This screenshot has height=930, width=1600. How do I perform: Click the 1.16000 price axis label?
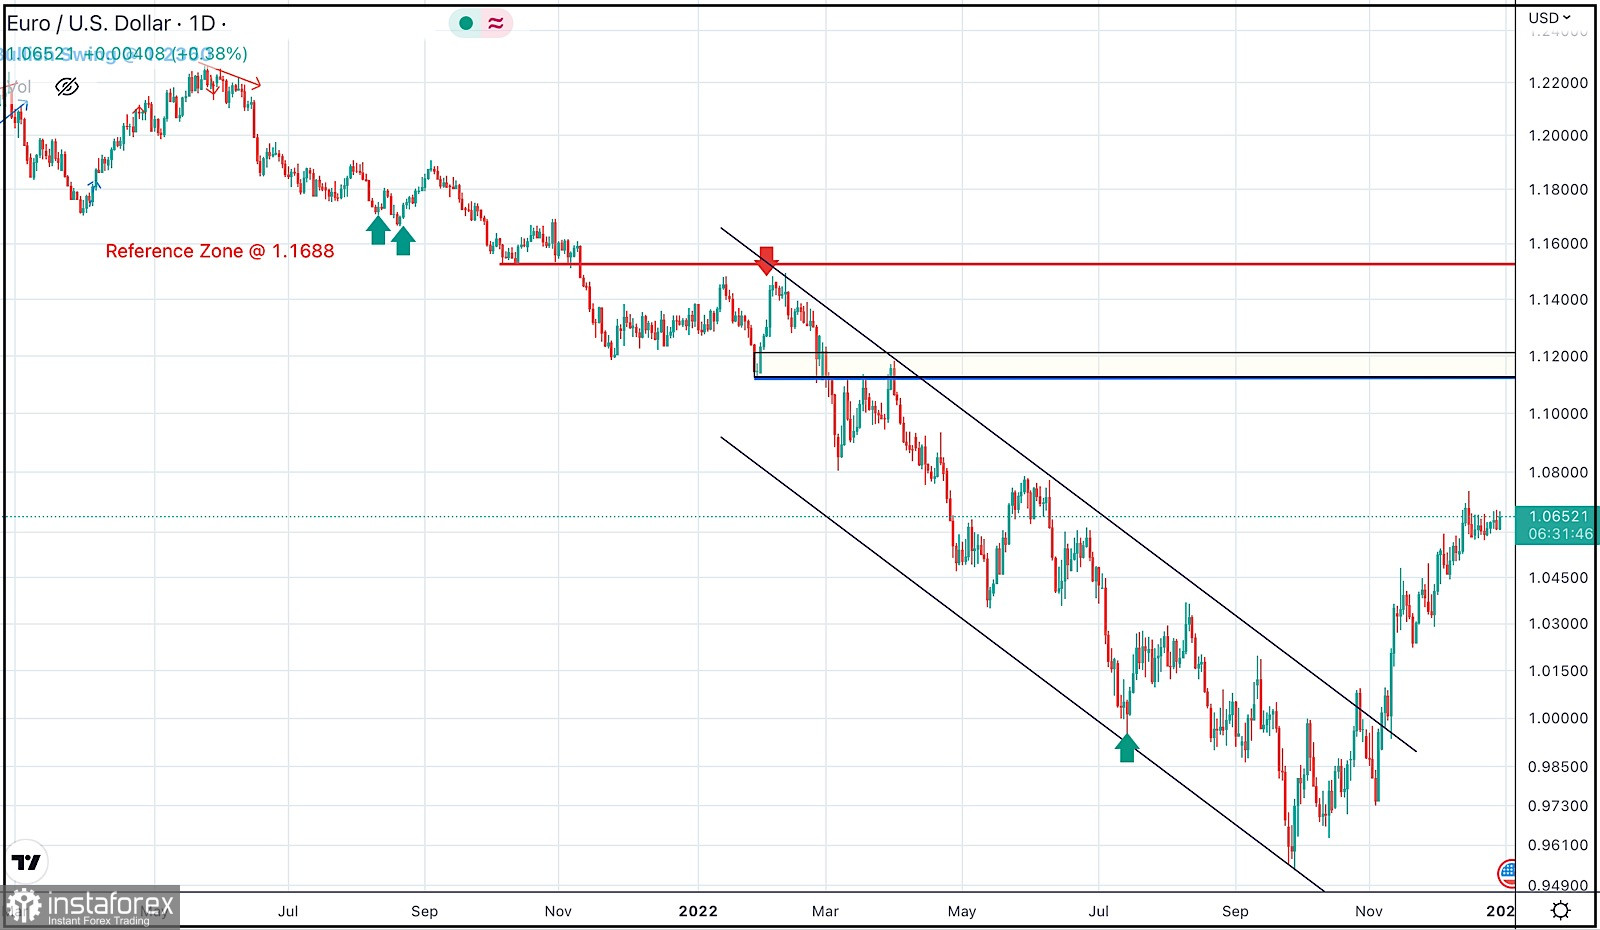tap(1558, 244)
